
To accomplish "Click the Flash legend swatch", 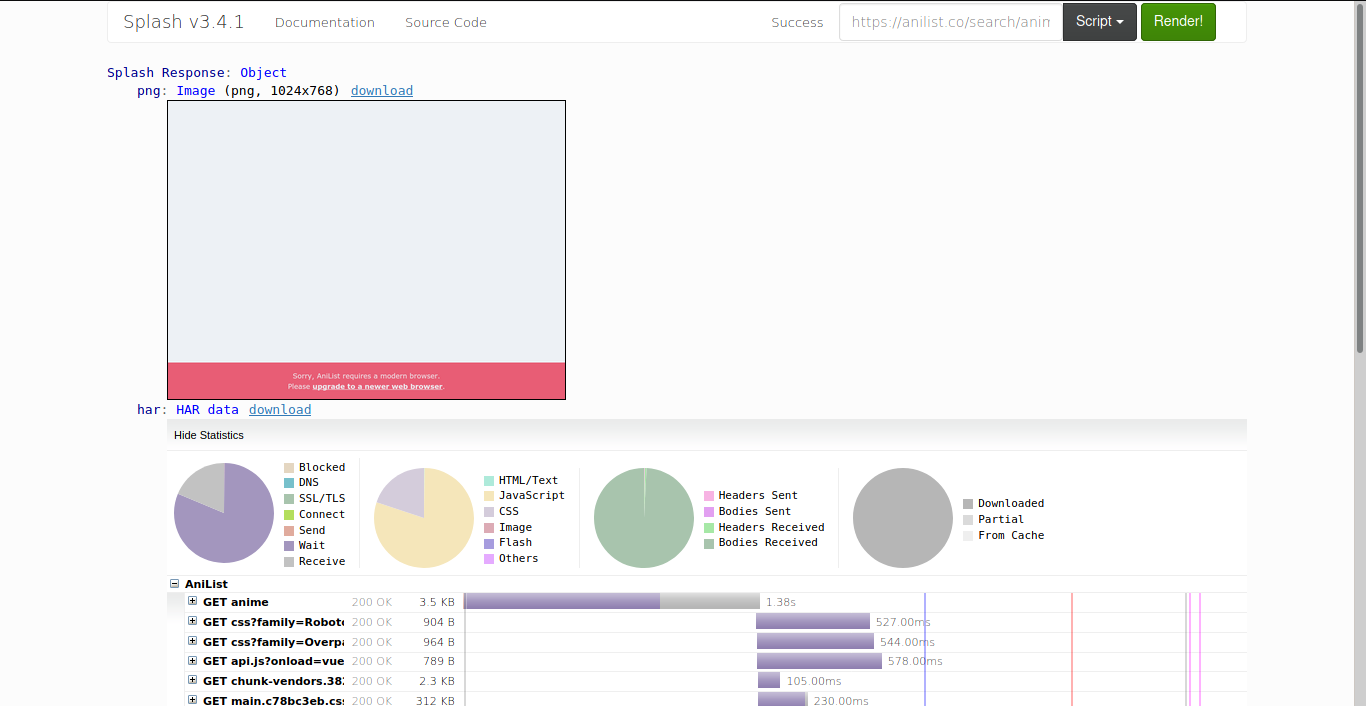I will coord(489,543).
